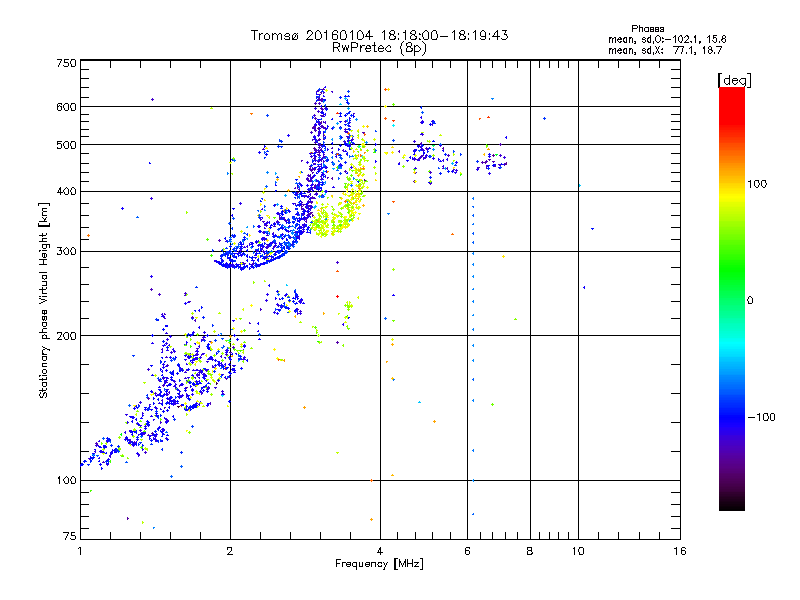Screen dimensions: 800x600
Task: Click the y-axis tick label '750'
Action: (x=66, y=63)
